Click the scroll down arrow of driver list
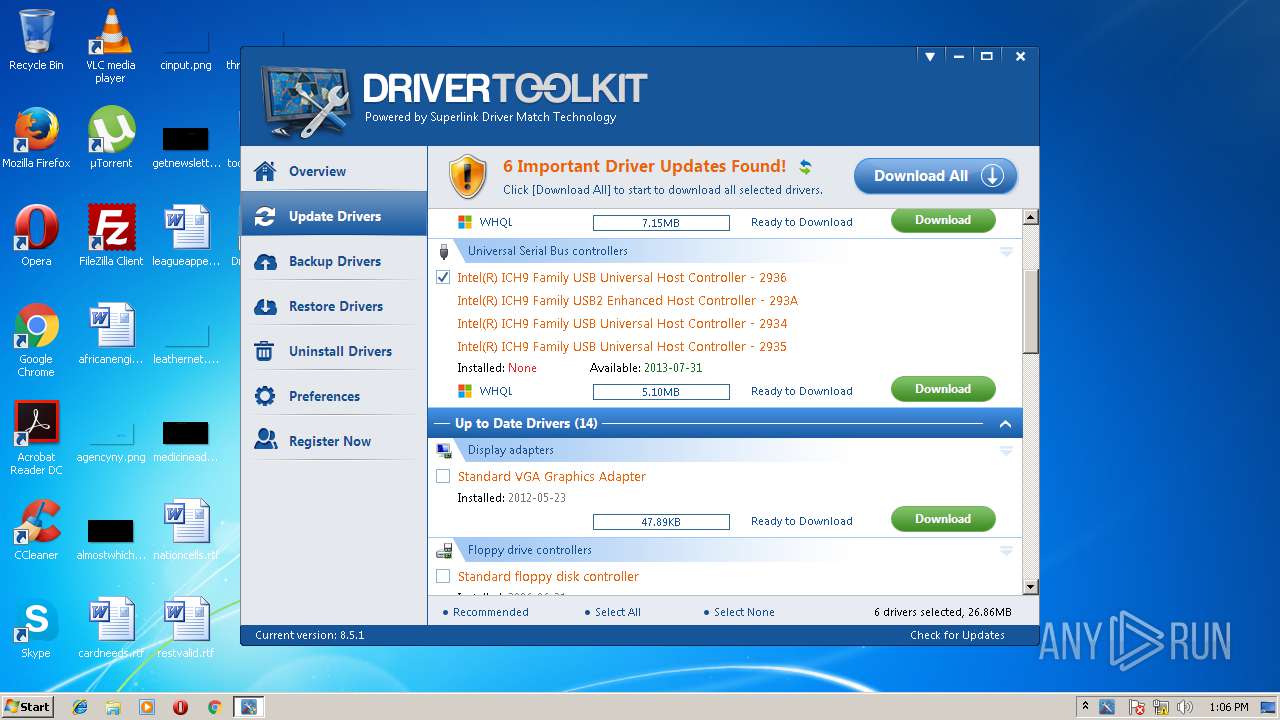Viewport: 1280px width, 720px height. [1031, 587]
